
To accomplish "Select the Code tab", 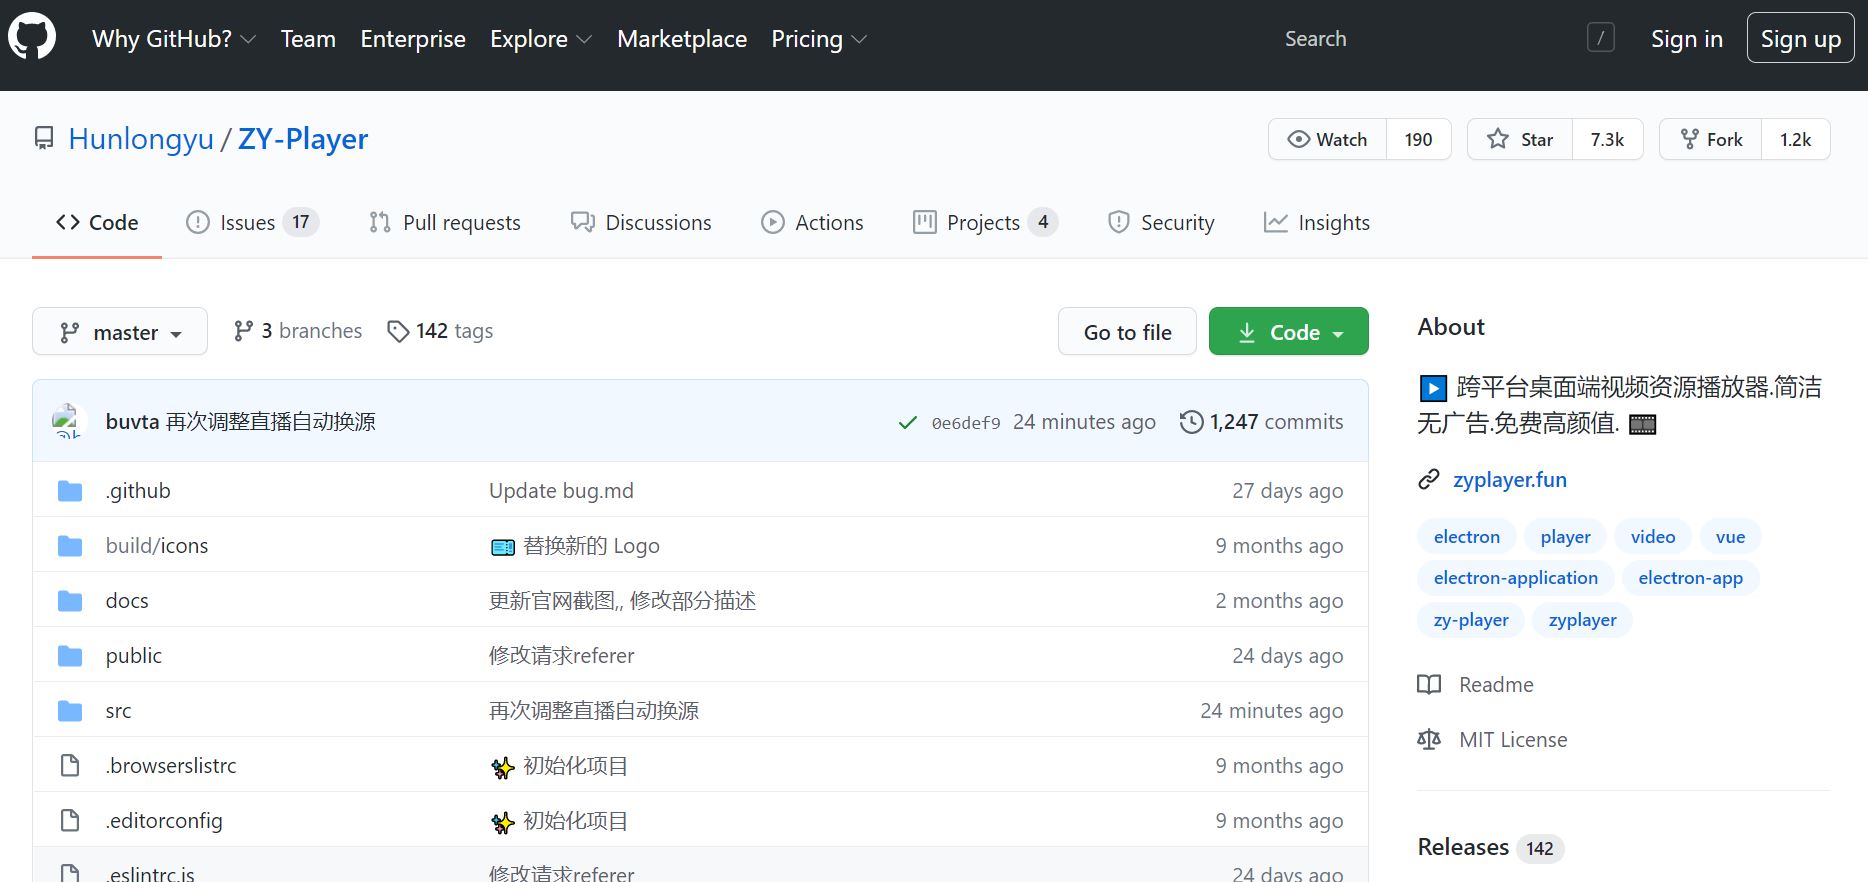I will 97,223.
